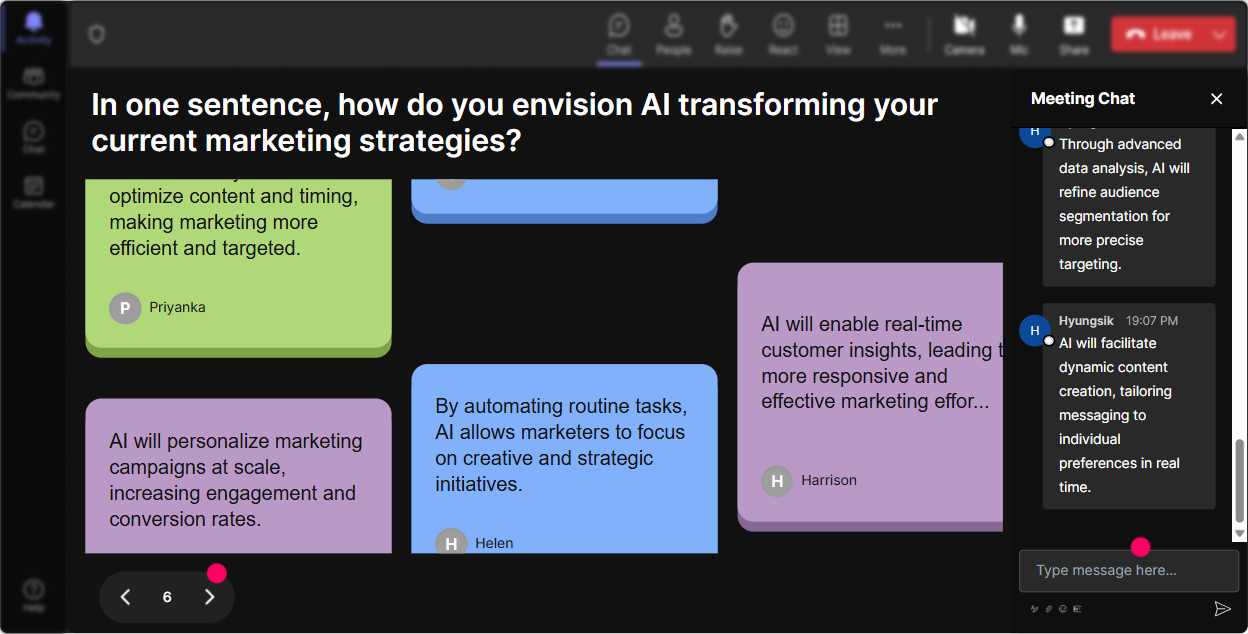
Task: Toggle the Chat panel from the meeting toolbar
Action: [619, 34]
